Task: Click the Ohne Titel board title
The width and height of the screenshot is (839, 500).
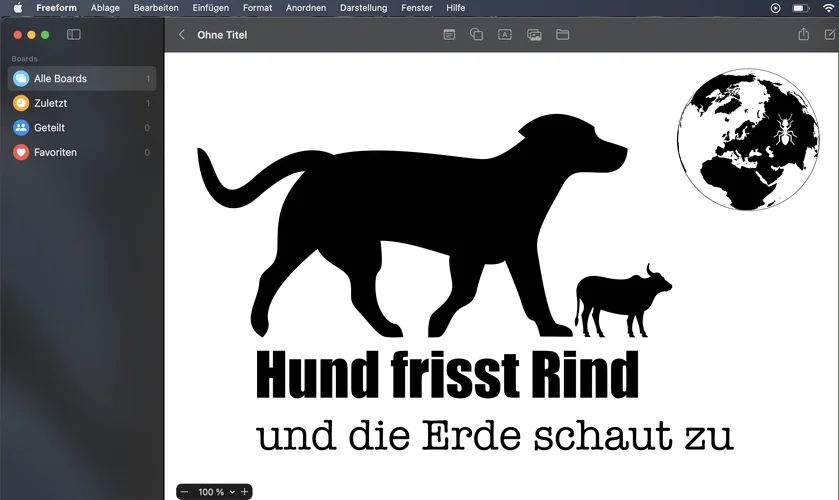Action: (x=222, y=35)
